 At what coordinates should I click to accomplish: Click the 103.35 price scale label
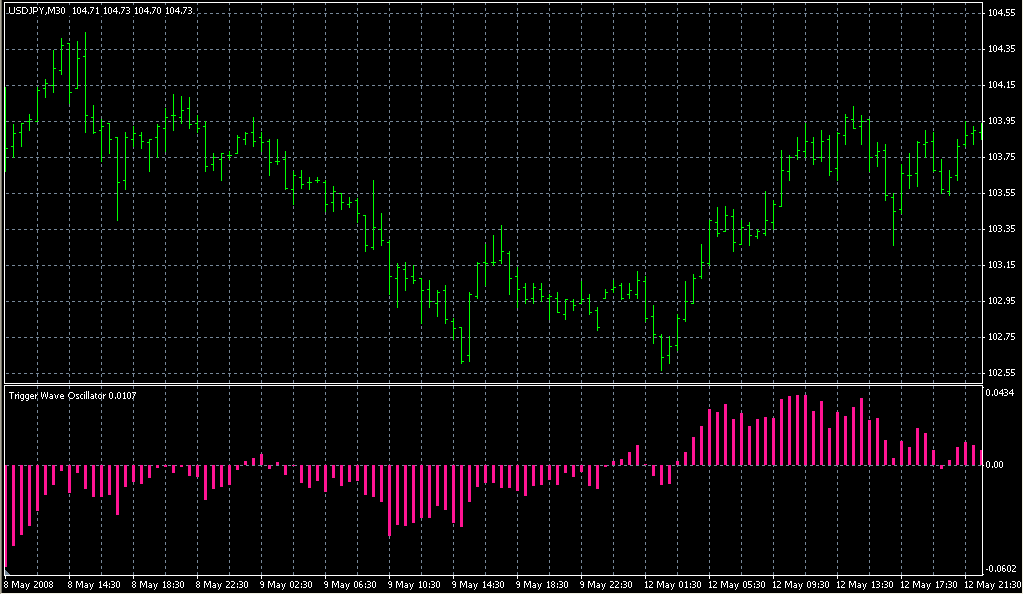click(1001, 229)
